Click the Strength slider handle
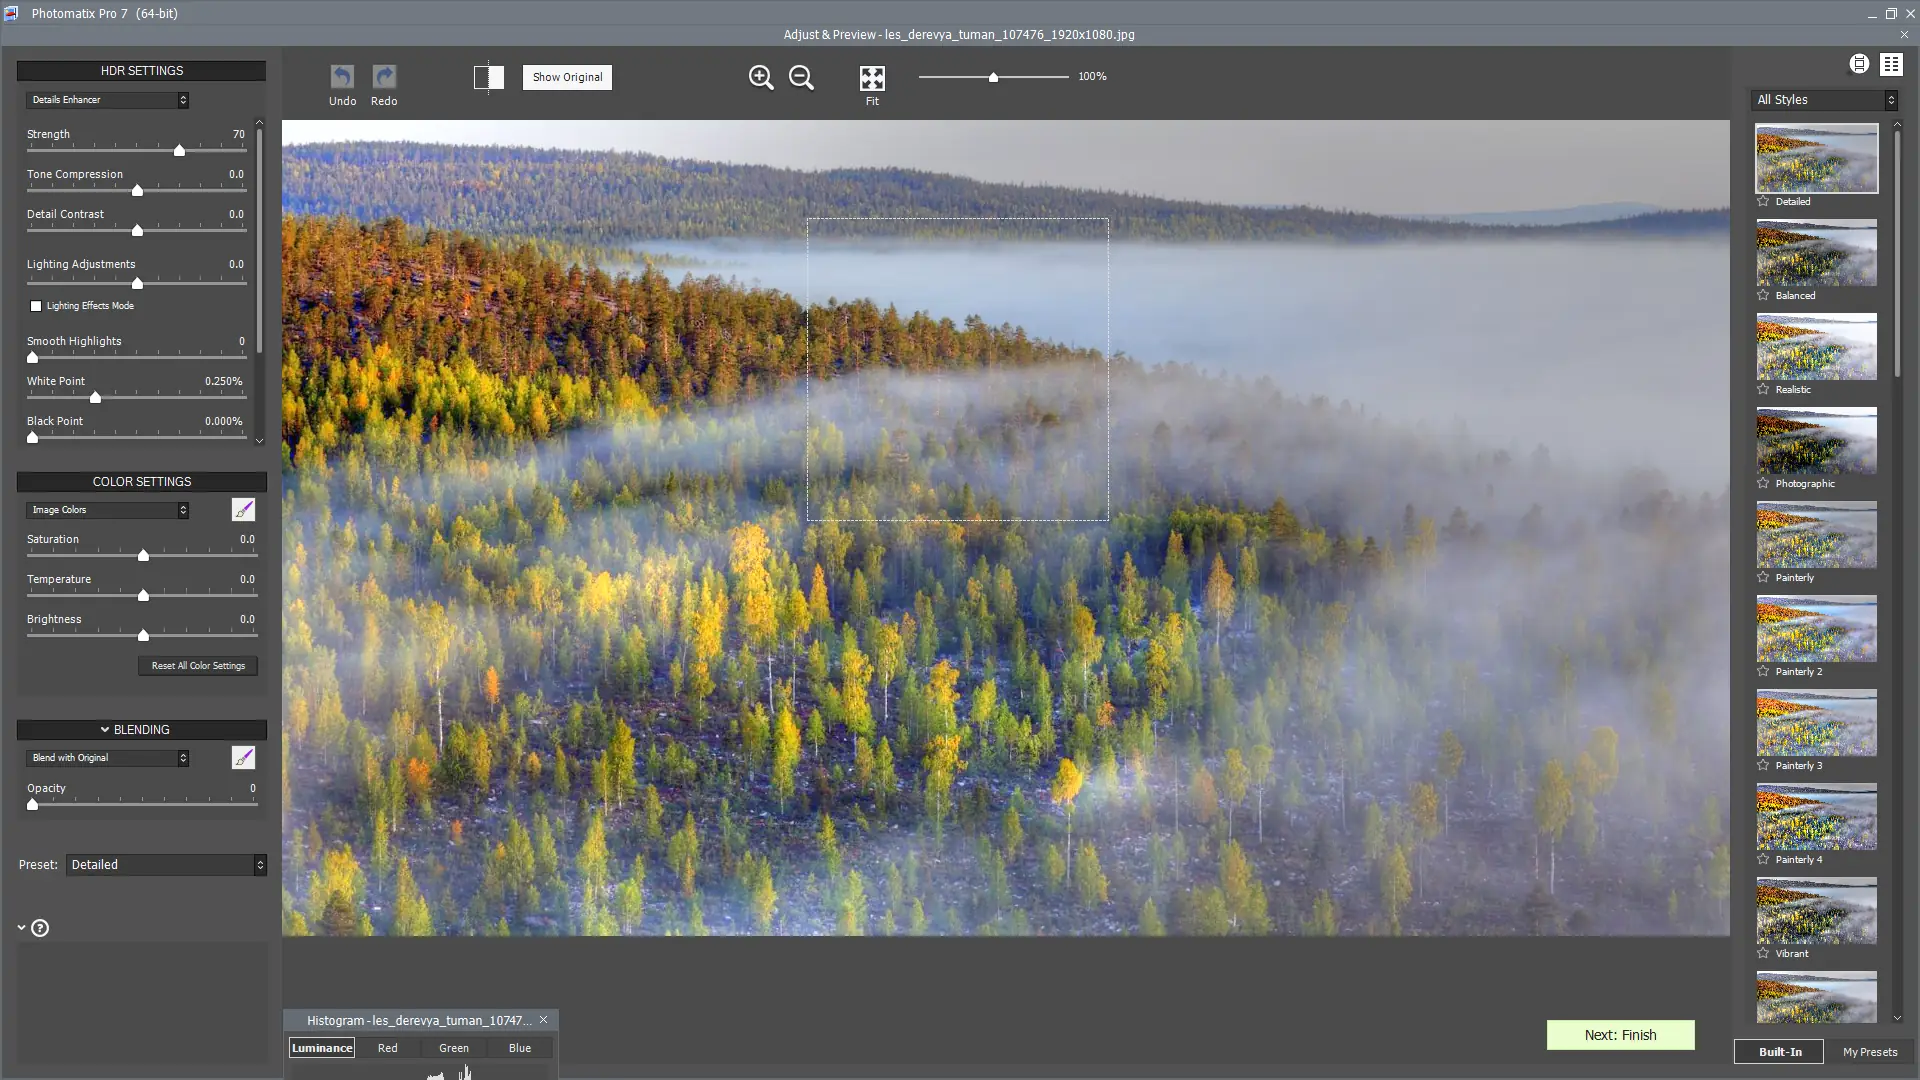This screenshot has width=1920, height=1080. 179,151
